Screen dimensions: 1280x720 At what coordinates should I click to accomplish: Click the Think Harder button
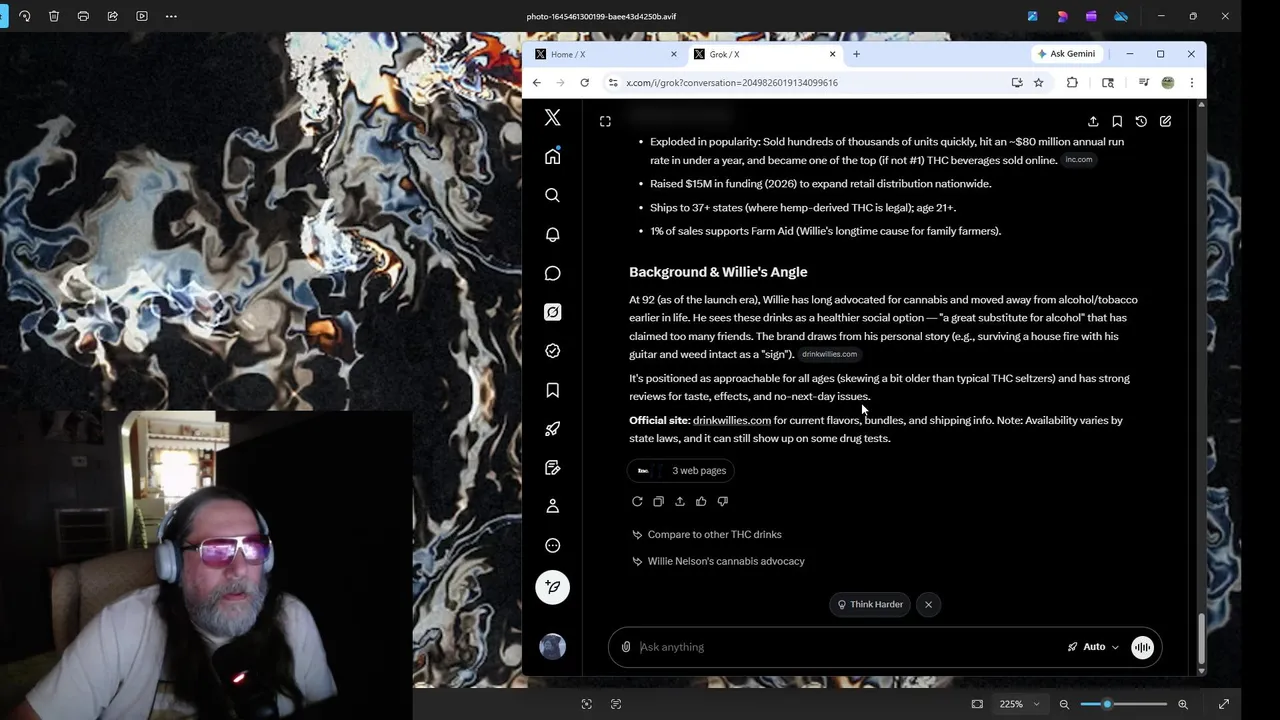tap(870, 604)
